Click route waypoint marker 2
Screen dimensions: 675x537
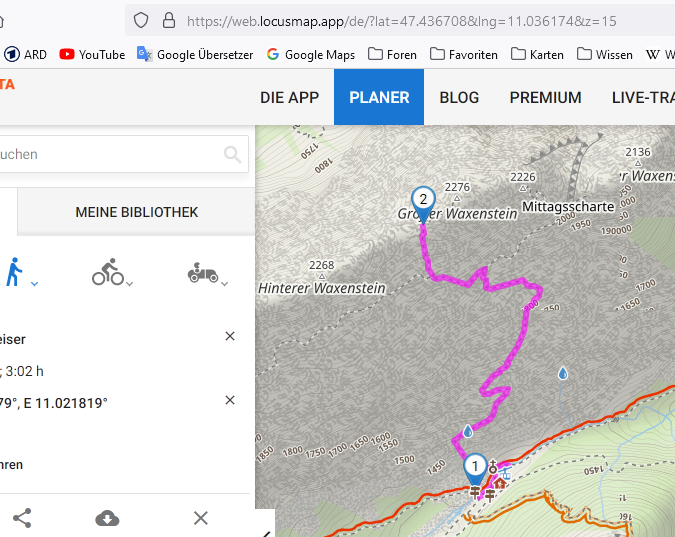point(423,201)
